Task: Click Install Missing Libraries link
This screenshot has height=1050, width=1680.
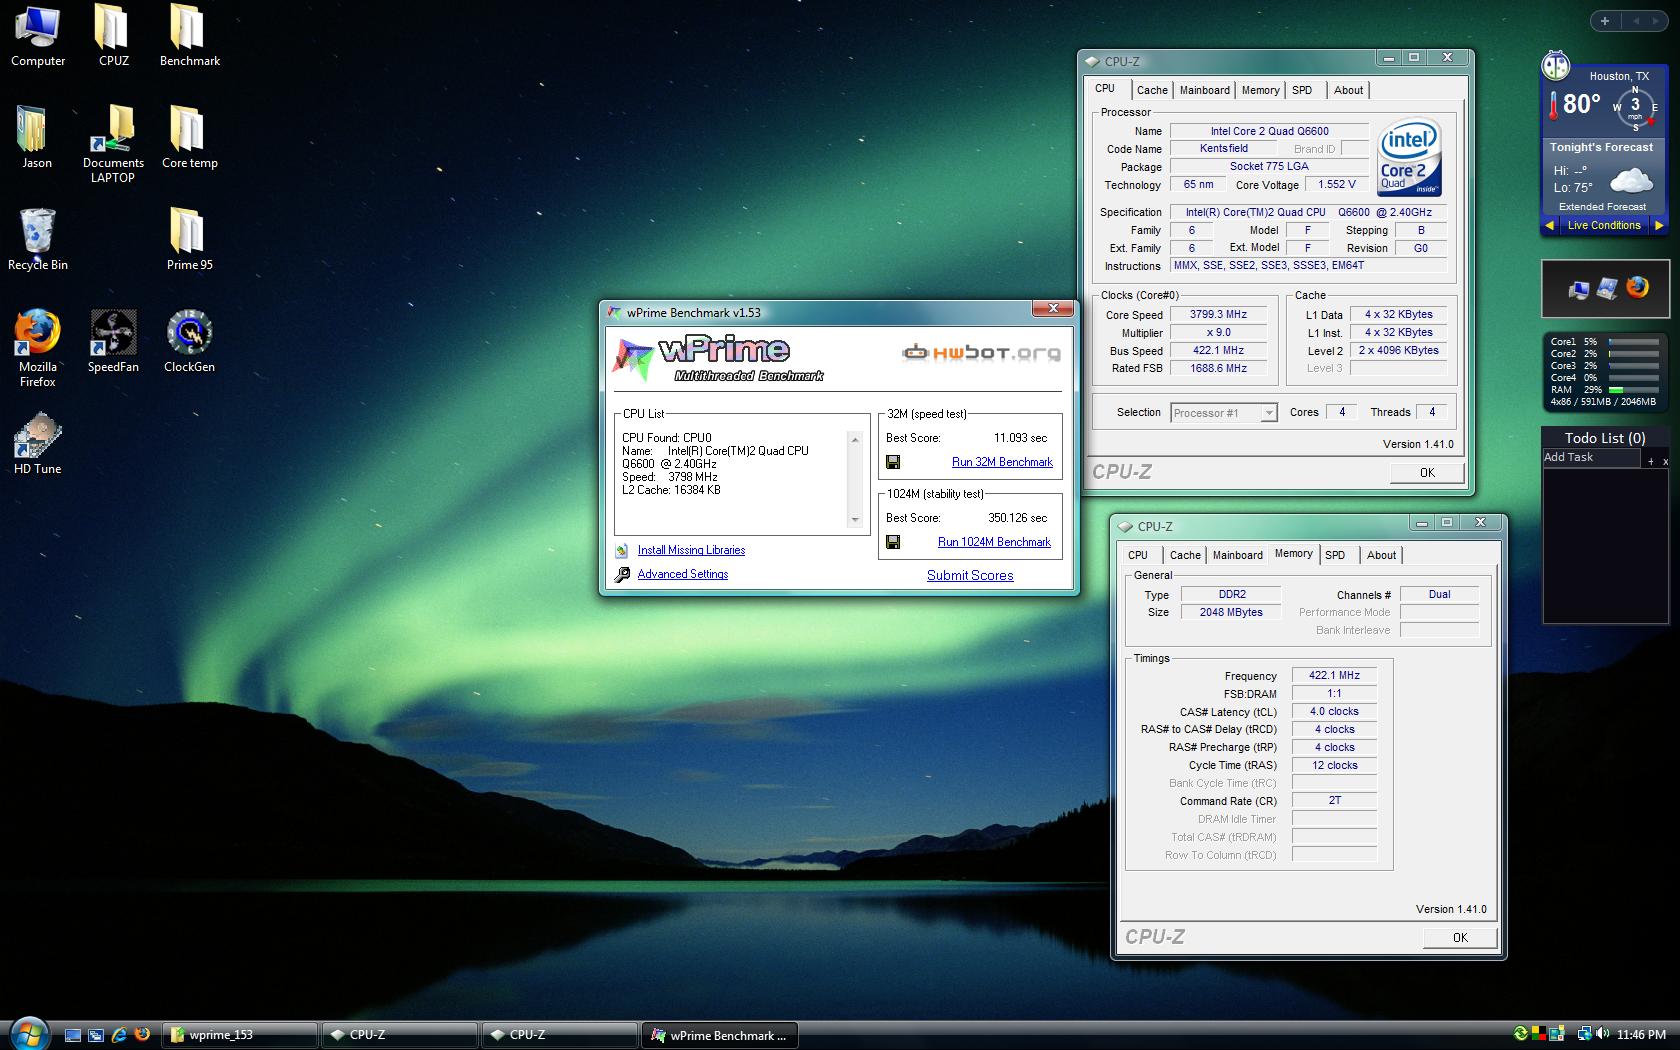Action: click(x=691, y=550)
